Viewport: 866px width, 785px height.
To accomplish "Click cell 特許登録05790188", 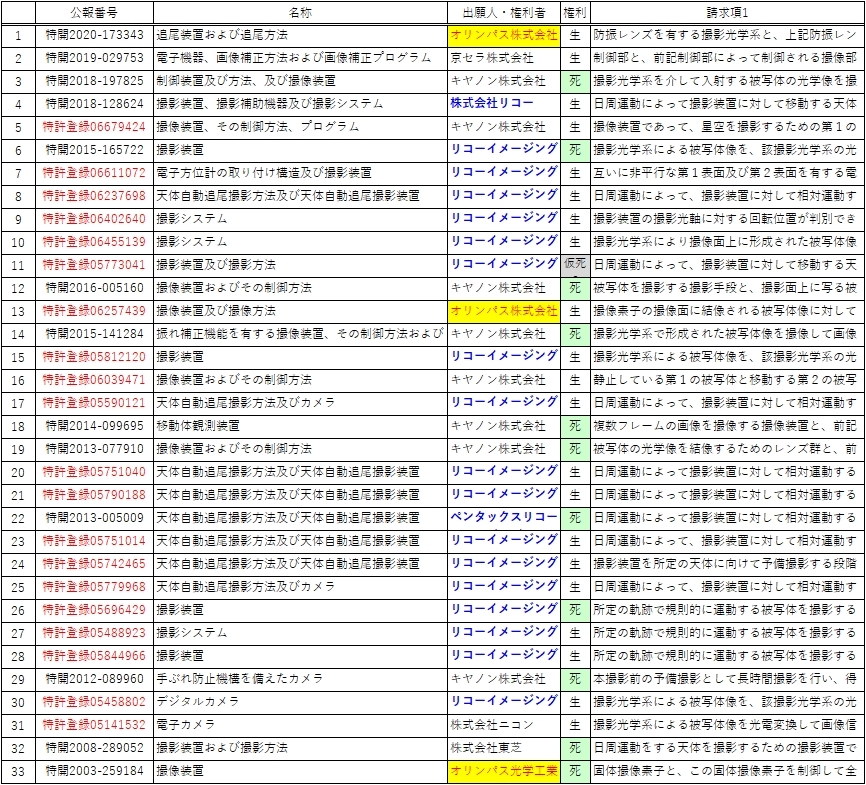I will (94, 495).
